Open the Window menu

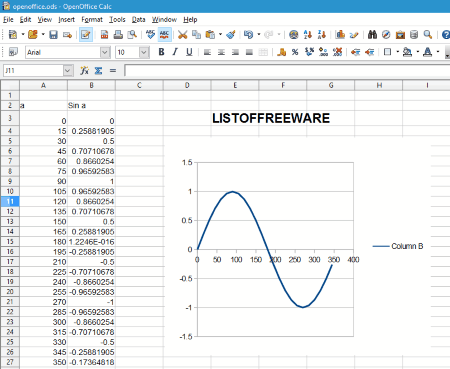pyautogui.click(x=164, y=20)
